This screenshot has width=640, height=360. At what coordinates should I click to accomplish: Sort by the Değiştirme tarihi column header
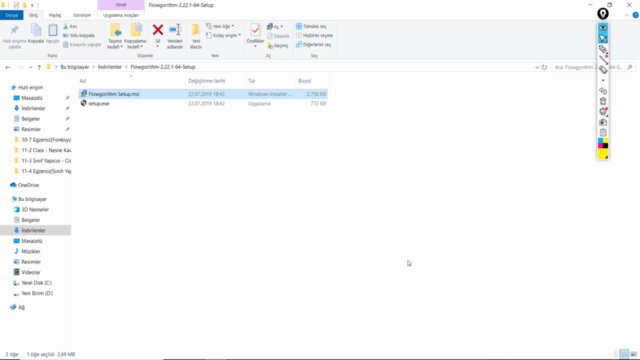coord(207,81)
